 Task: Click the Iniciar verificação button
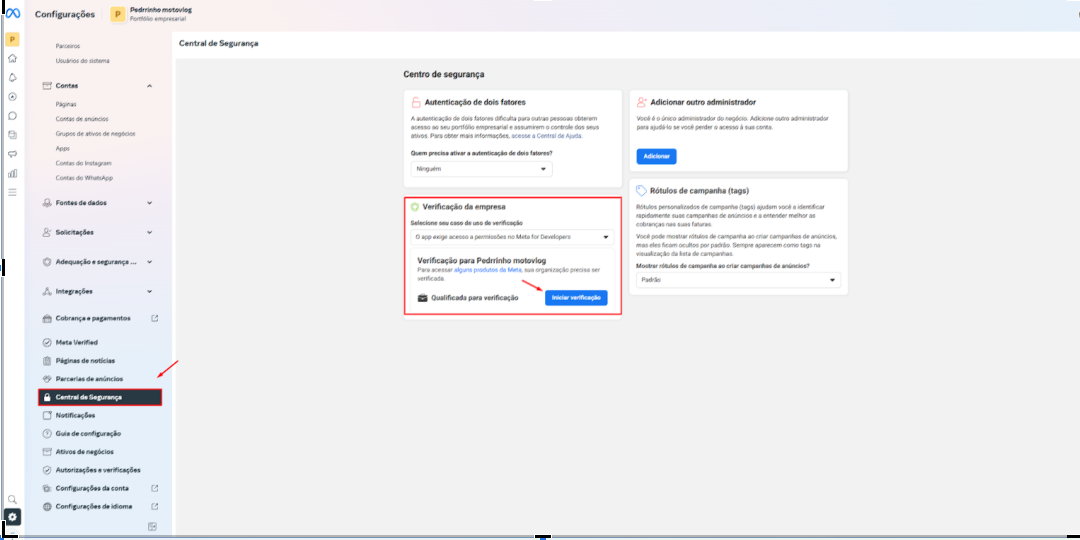tap(576, 298)
